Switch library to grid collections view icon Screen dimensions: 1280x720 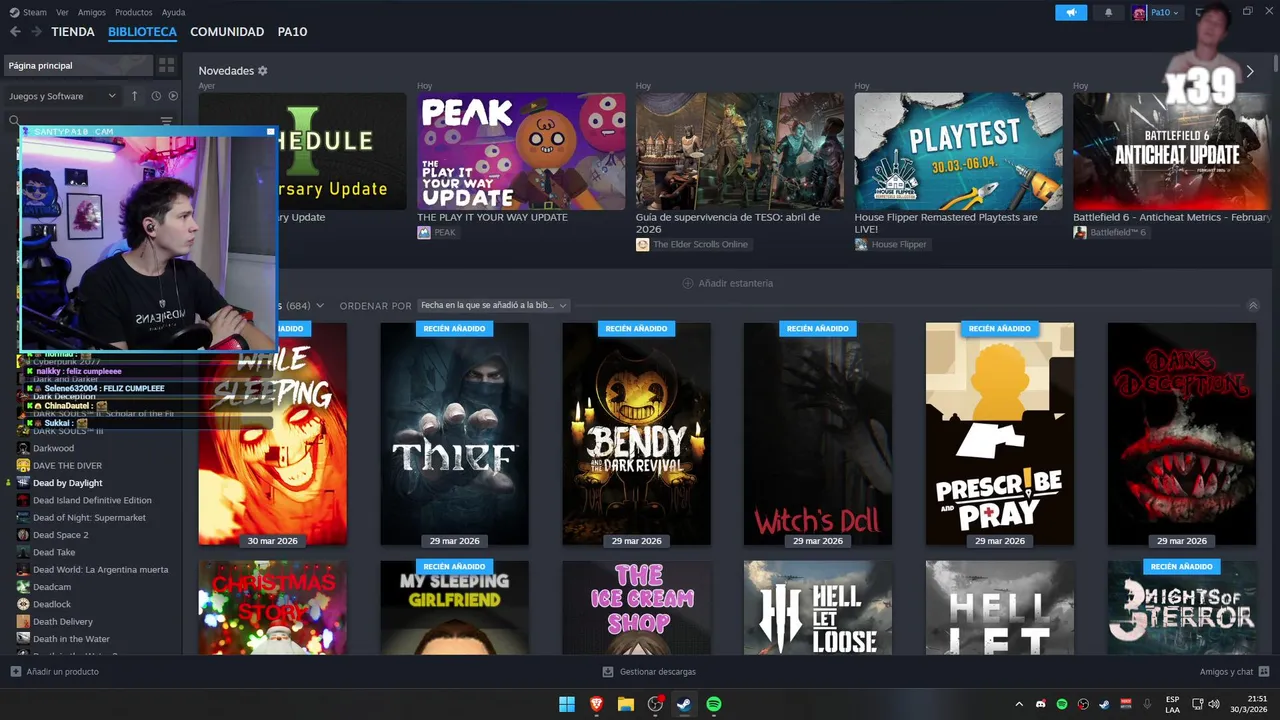[x=166, y=65]
